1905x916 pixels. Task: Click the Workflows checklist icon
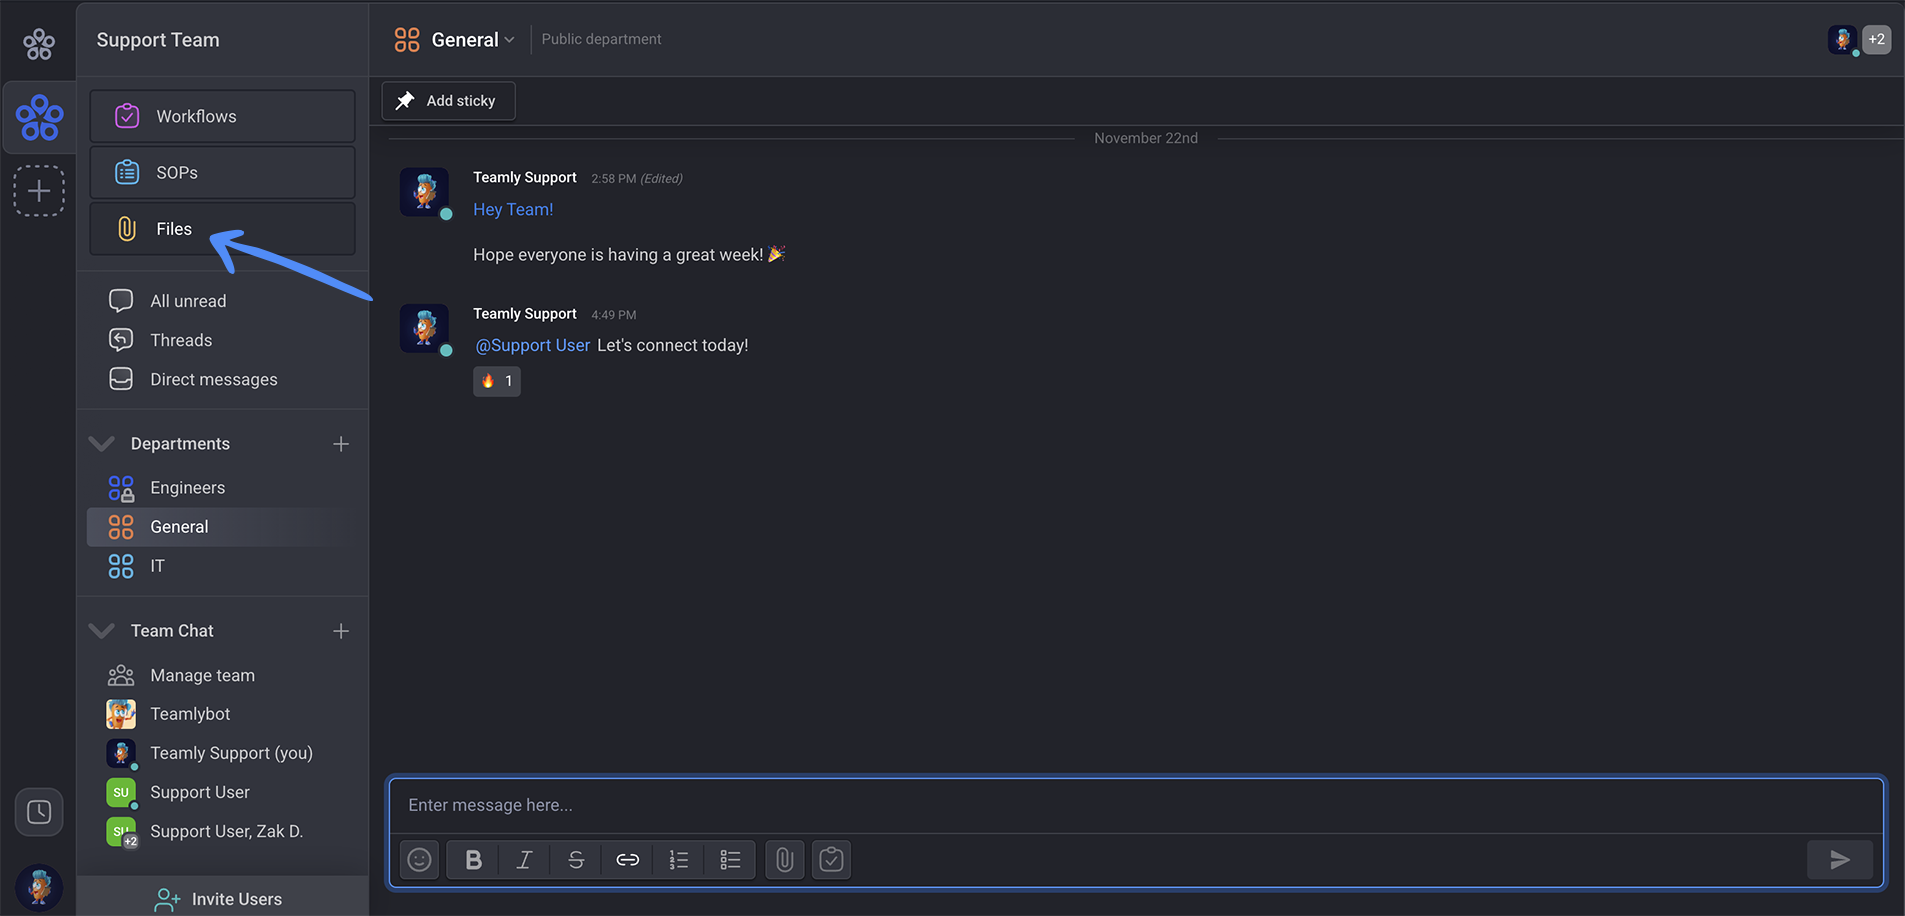coord(127,116)
